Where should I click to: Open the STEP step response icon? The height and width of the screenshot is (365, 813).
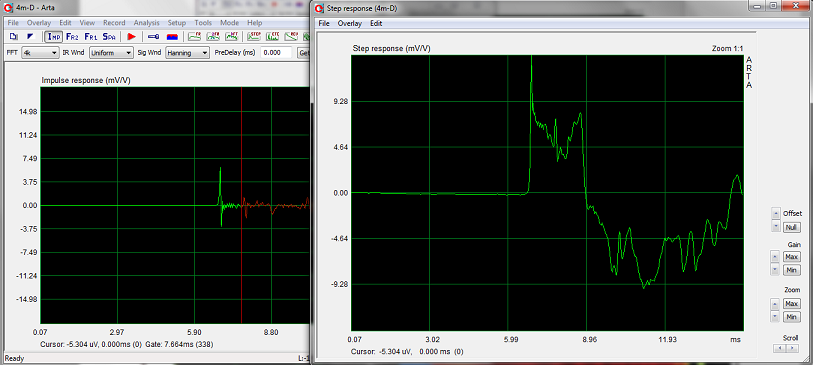pos(254,37)
